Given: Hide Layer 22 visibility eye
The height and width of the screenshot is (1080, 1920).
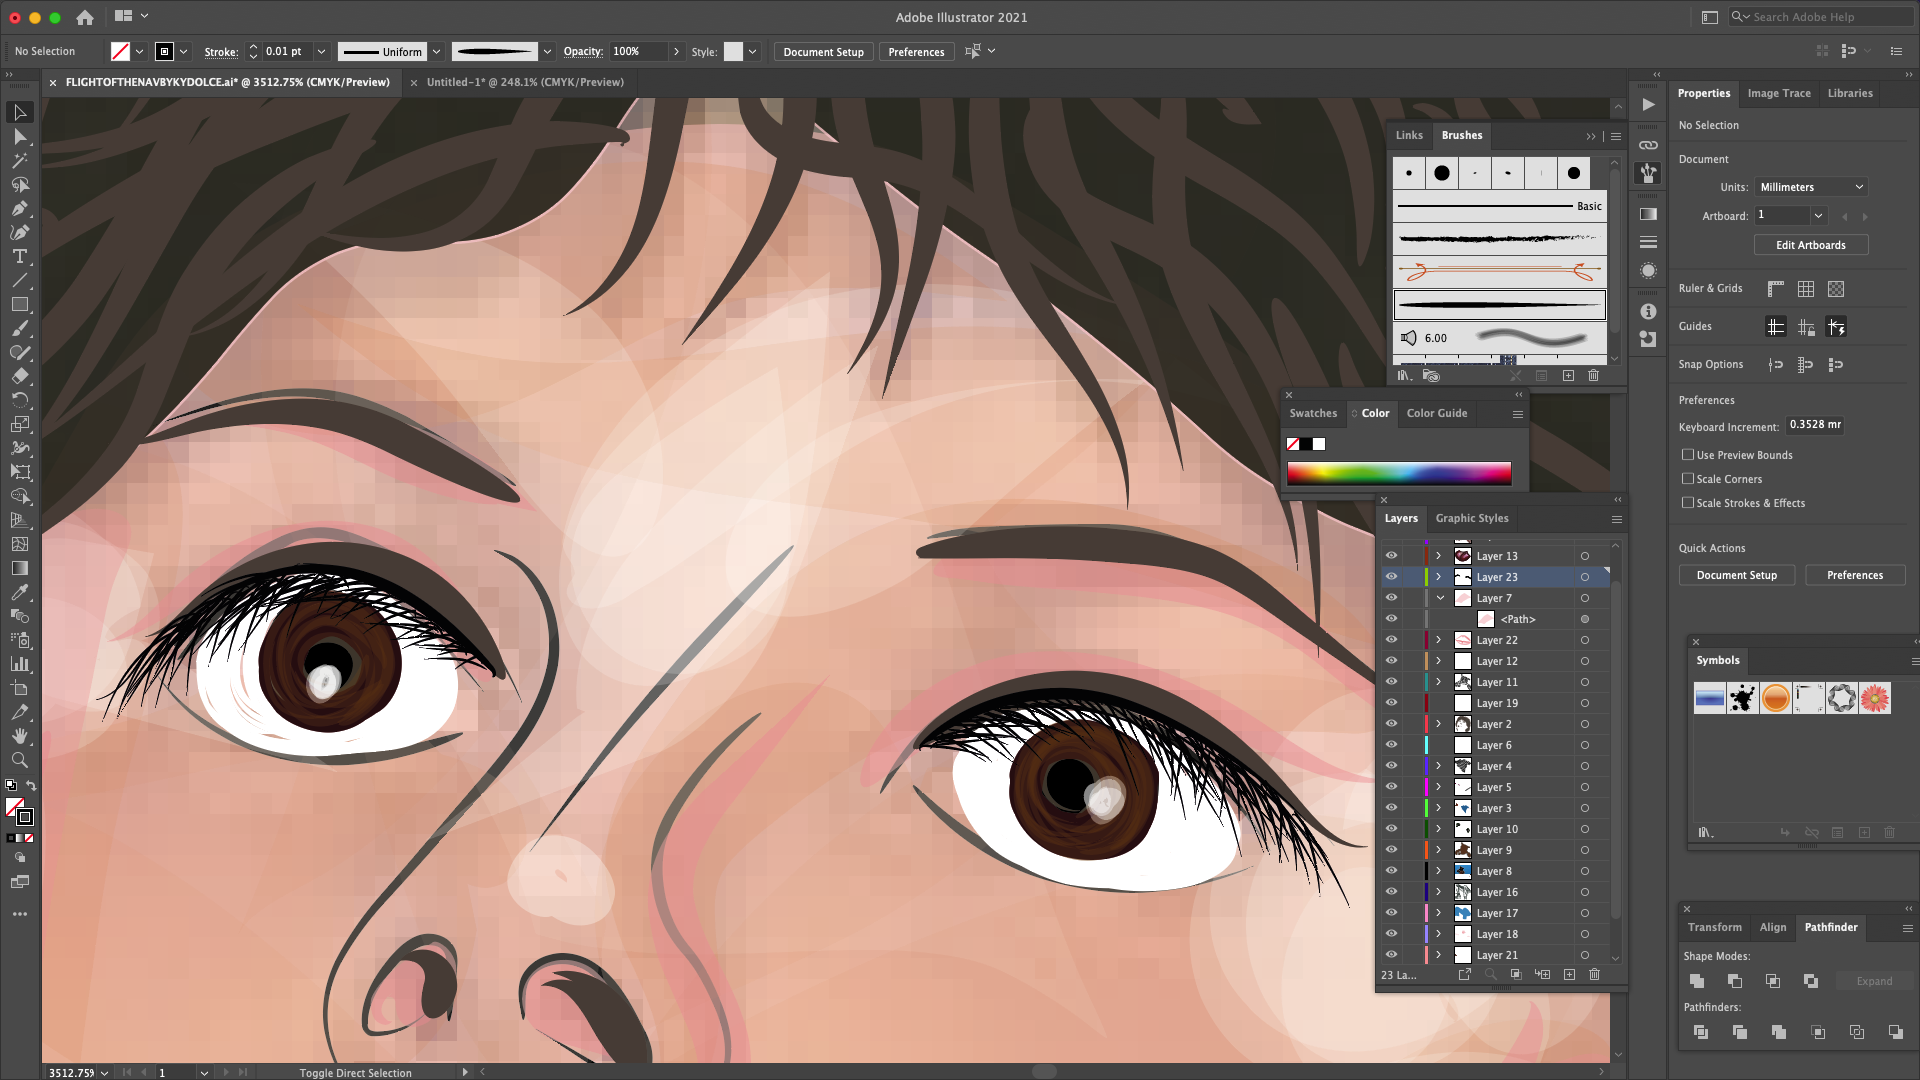Looking at the screenshot, I should 1391,640.
